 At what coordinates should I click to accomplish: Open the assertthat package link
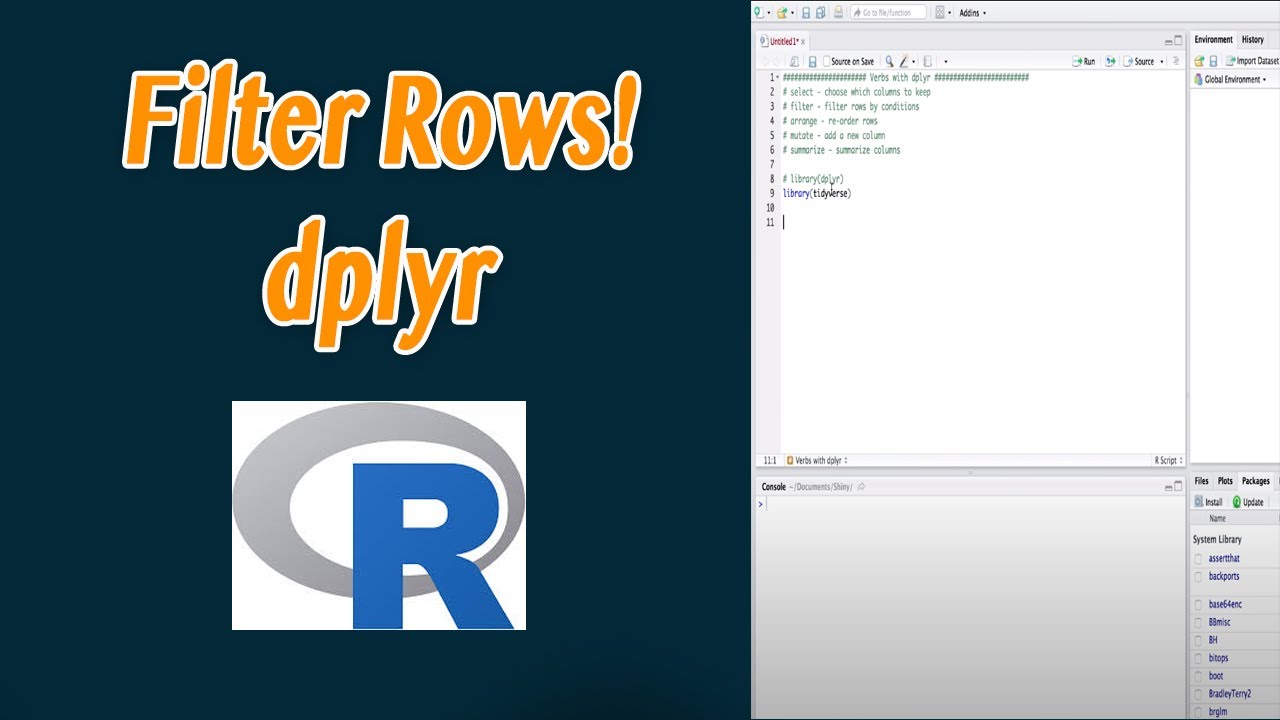(1224, 559)
